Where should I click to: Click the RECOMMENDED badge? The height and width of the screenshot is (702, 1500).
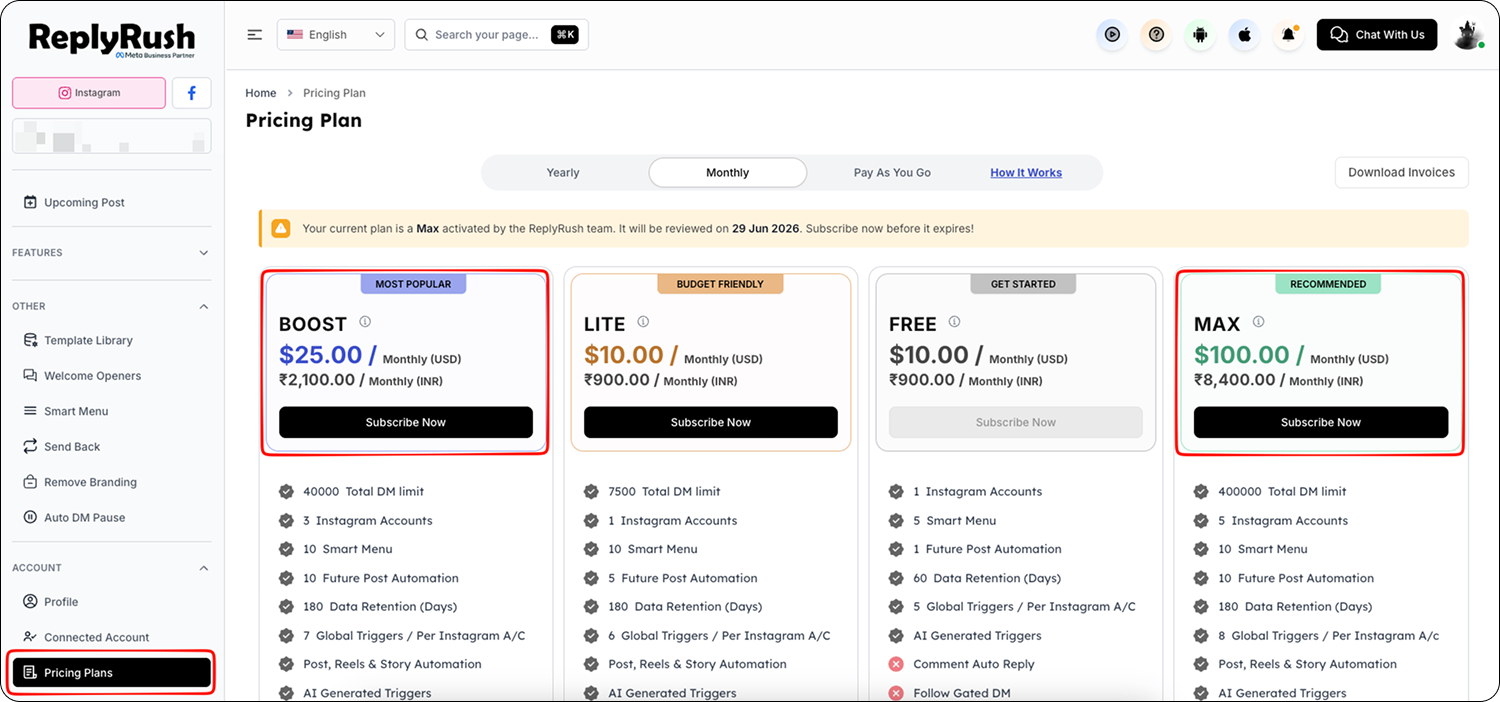pos(1328,284)
